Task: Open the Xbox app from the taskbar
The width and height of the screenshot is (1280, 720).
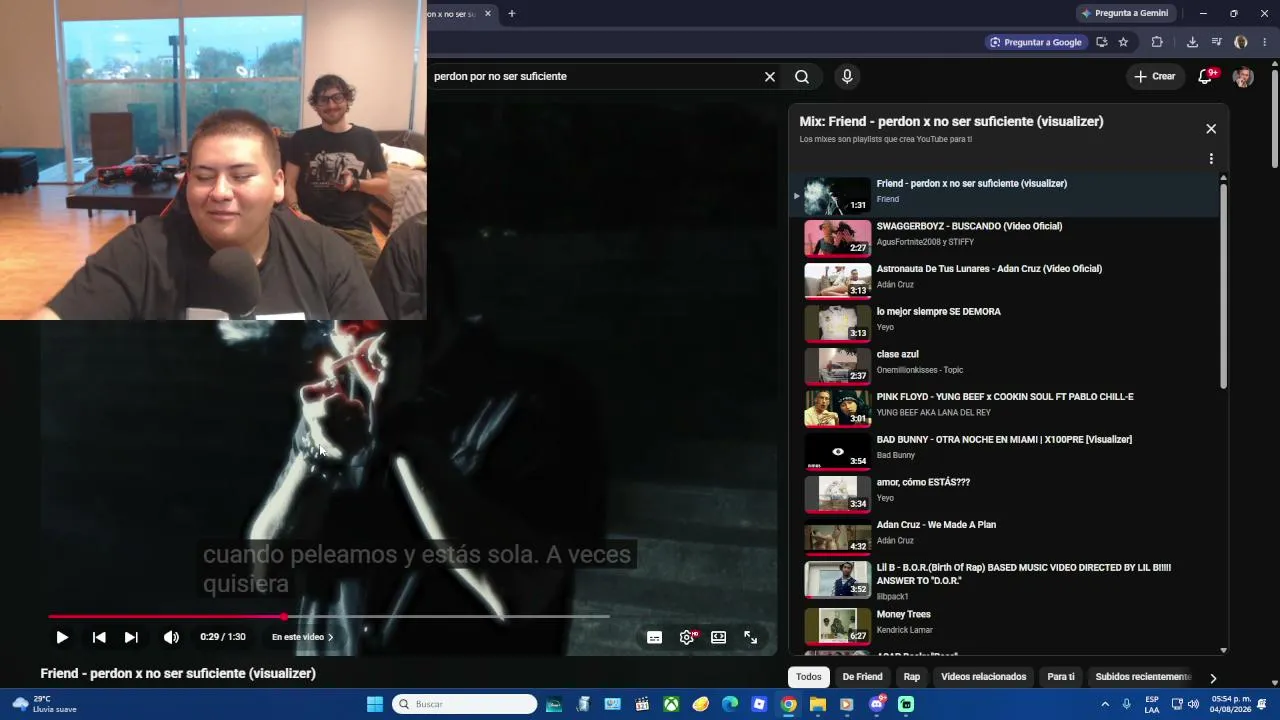Action: click(671, 704)
